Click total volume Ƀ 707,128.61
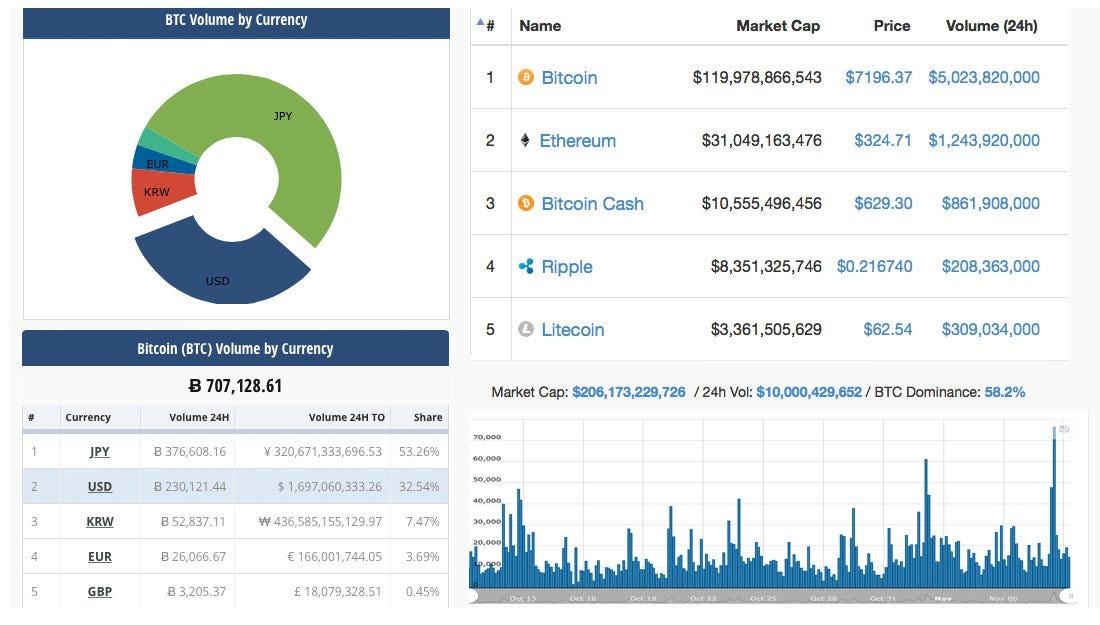1100x625 pixels. (235, 386)
